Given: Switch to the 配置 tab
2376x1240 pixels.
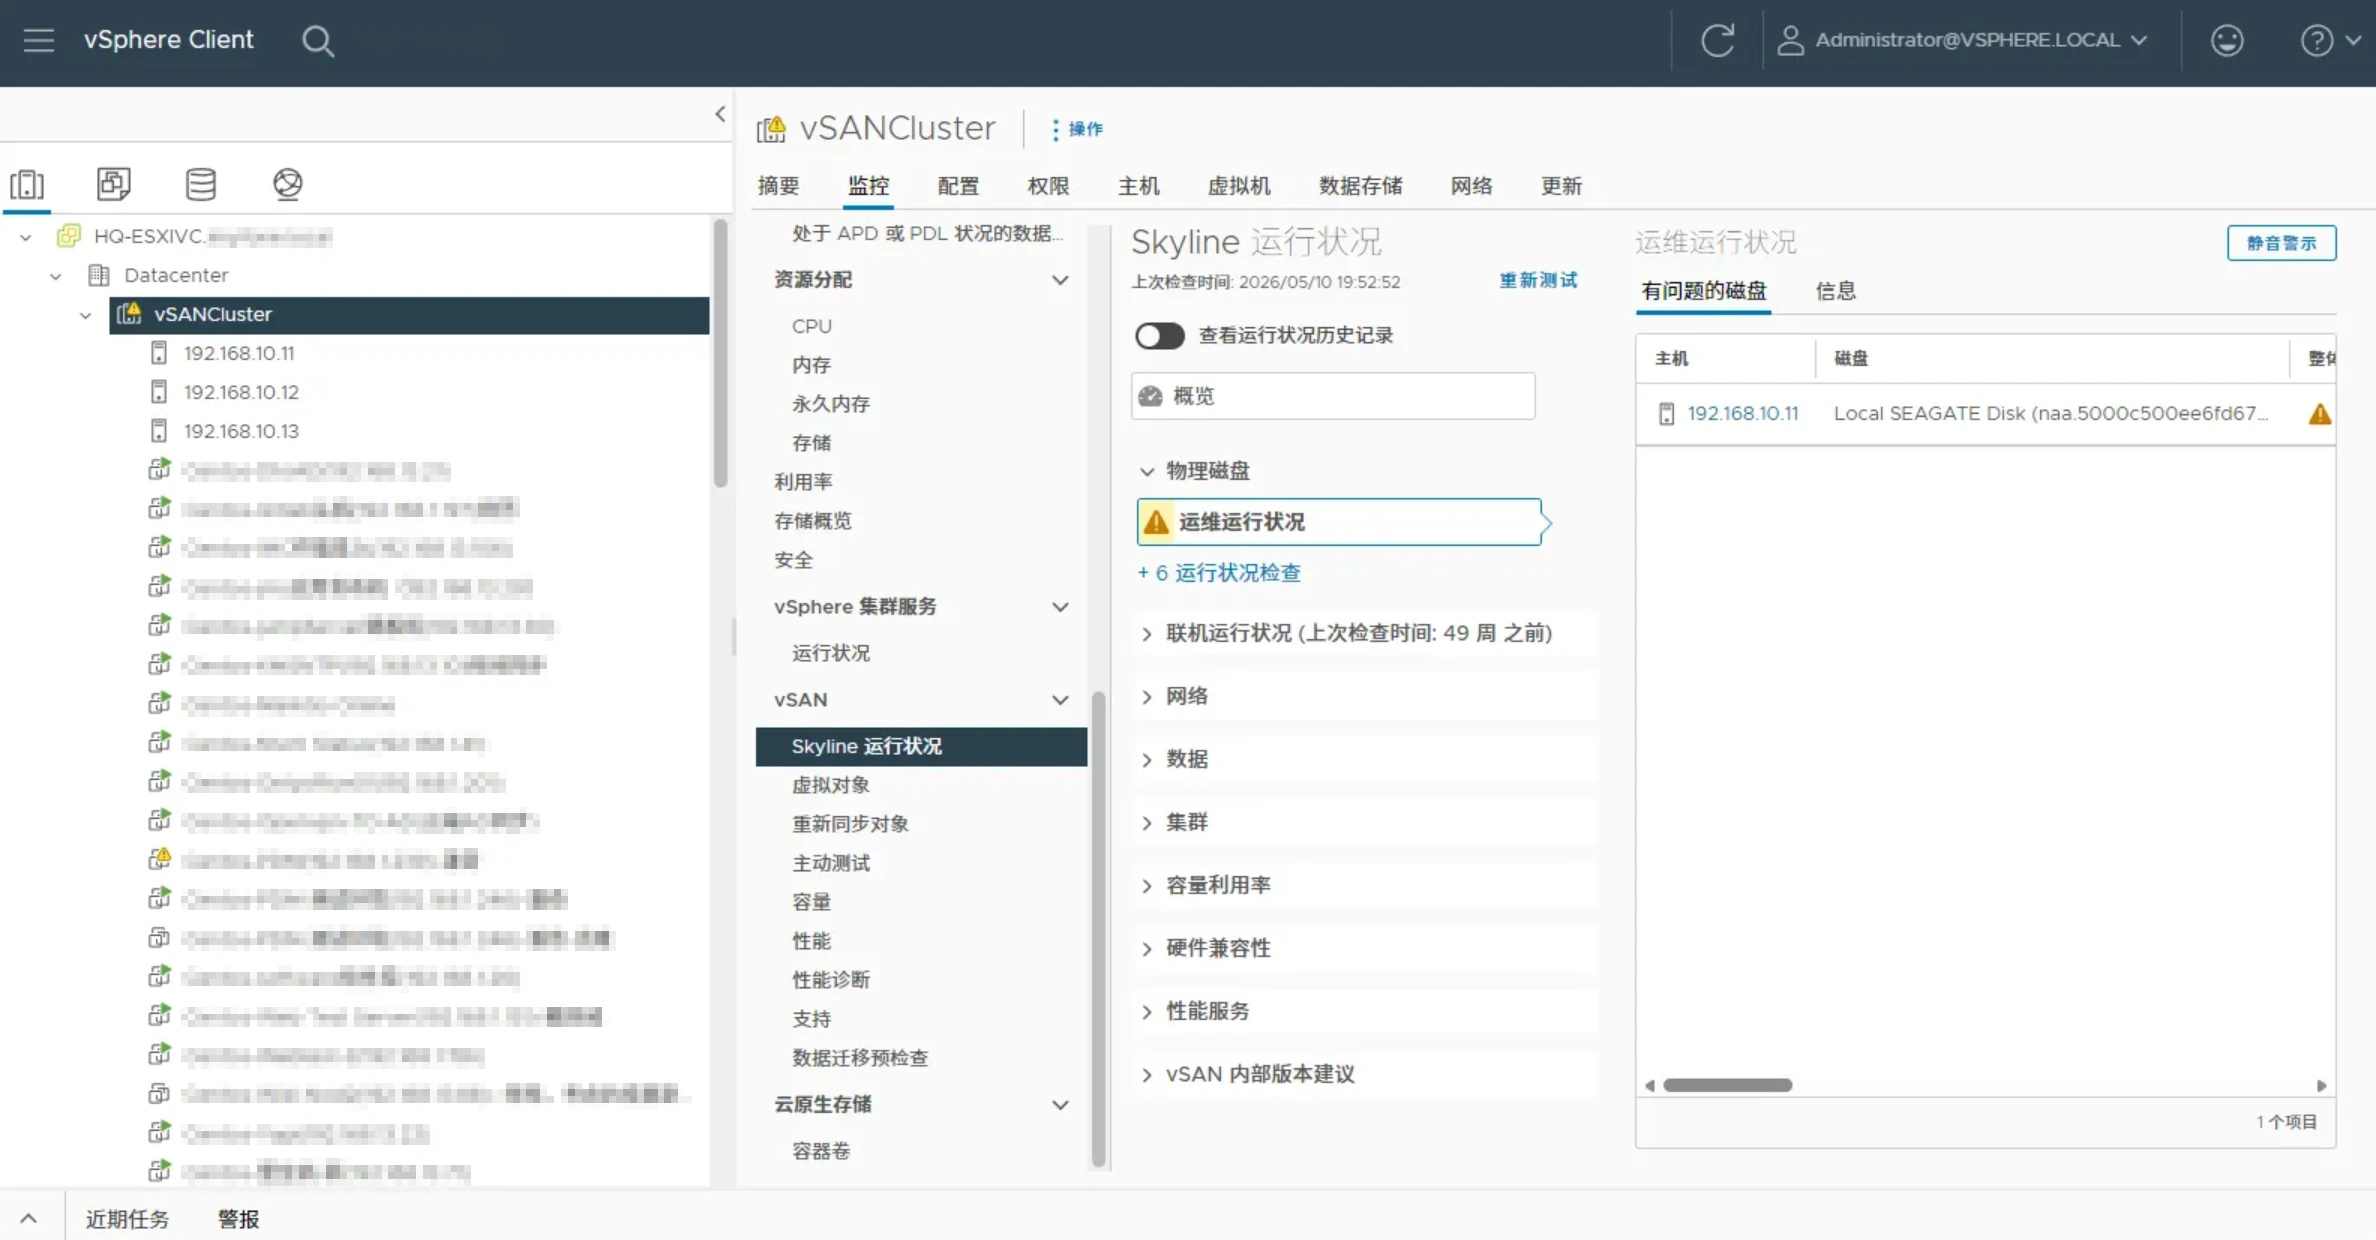Looking at the screenshot, I should coord(958,186).
